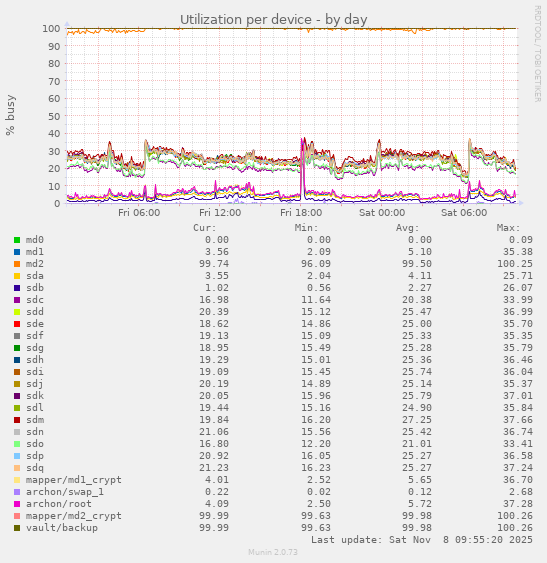Viewport: 547px width, 563px height.
Task: Click the archon/root max value 37.28
Action: point(518,504)
